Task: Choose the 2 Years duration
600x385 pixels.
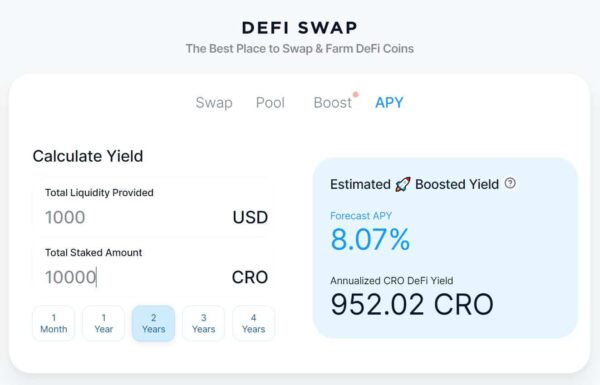Action: [153, 323]
